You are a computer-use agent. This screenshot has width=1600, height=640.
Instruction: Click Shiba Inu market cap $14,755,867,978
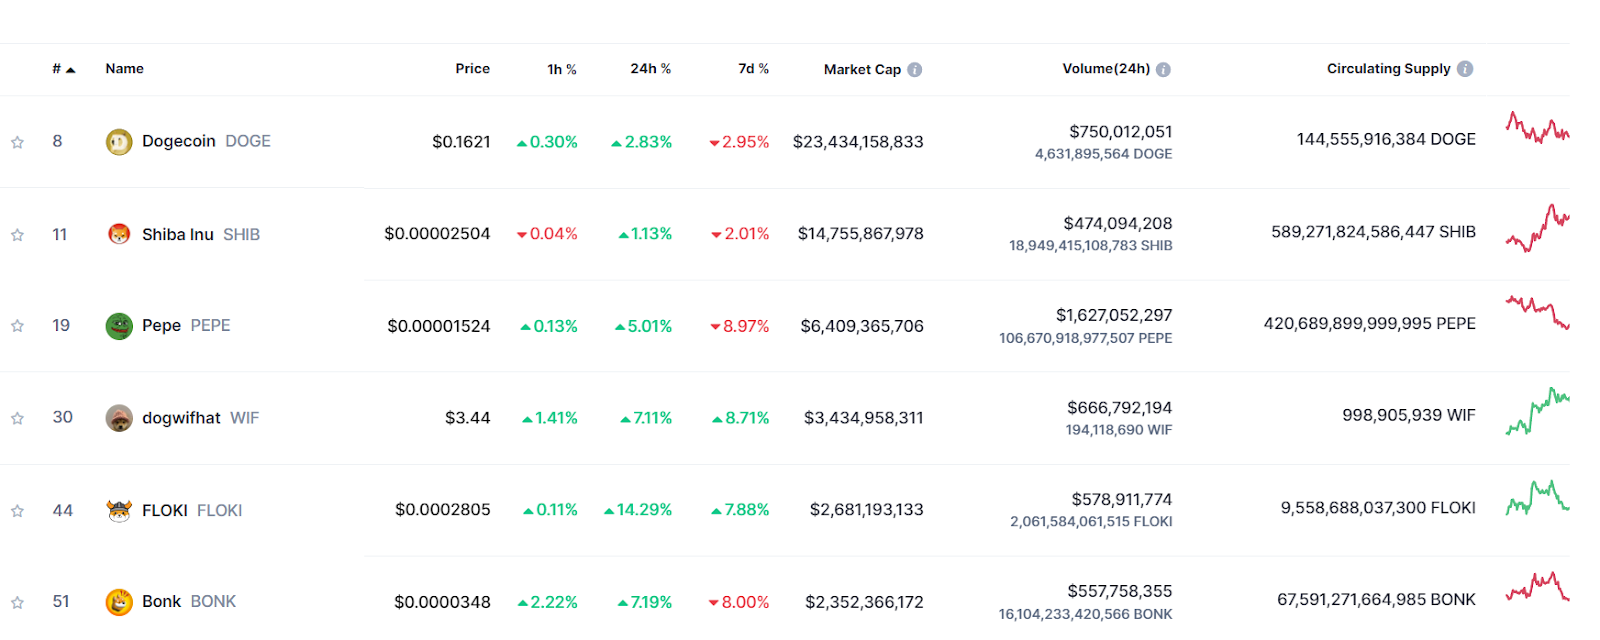pos(860,234)
